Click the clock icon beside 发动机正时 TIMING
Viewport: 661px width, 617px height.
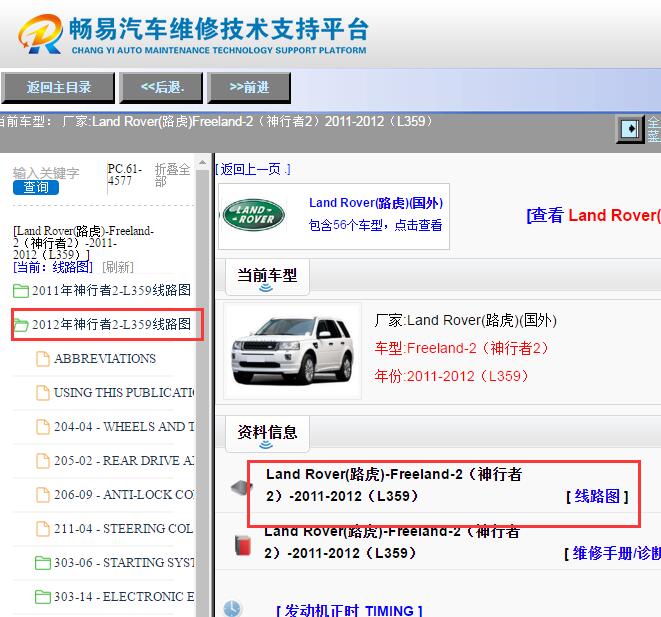click(232, 609)
